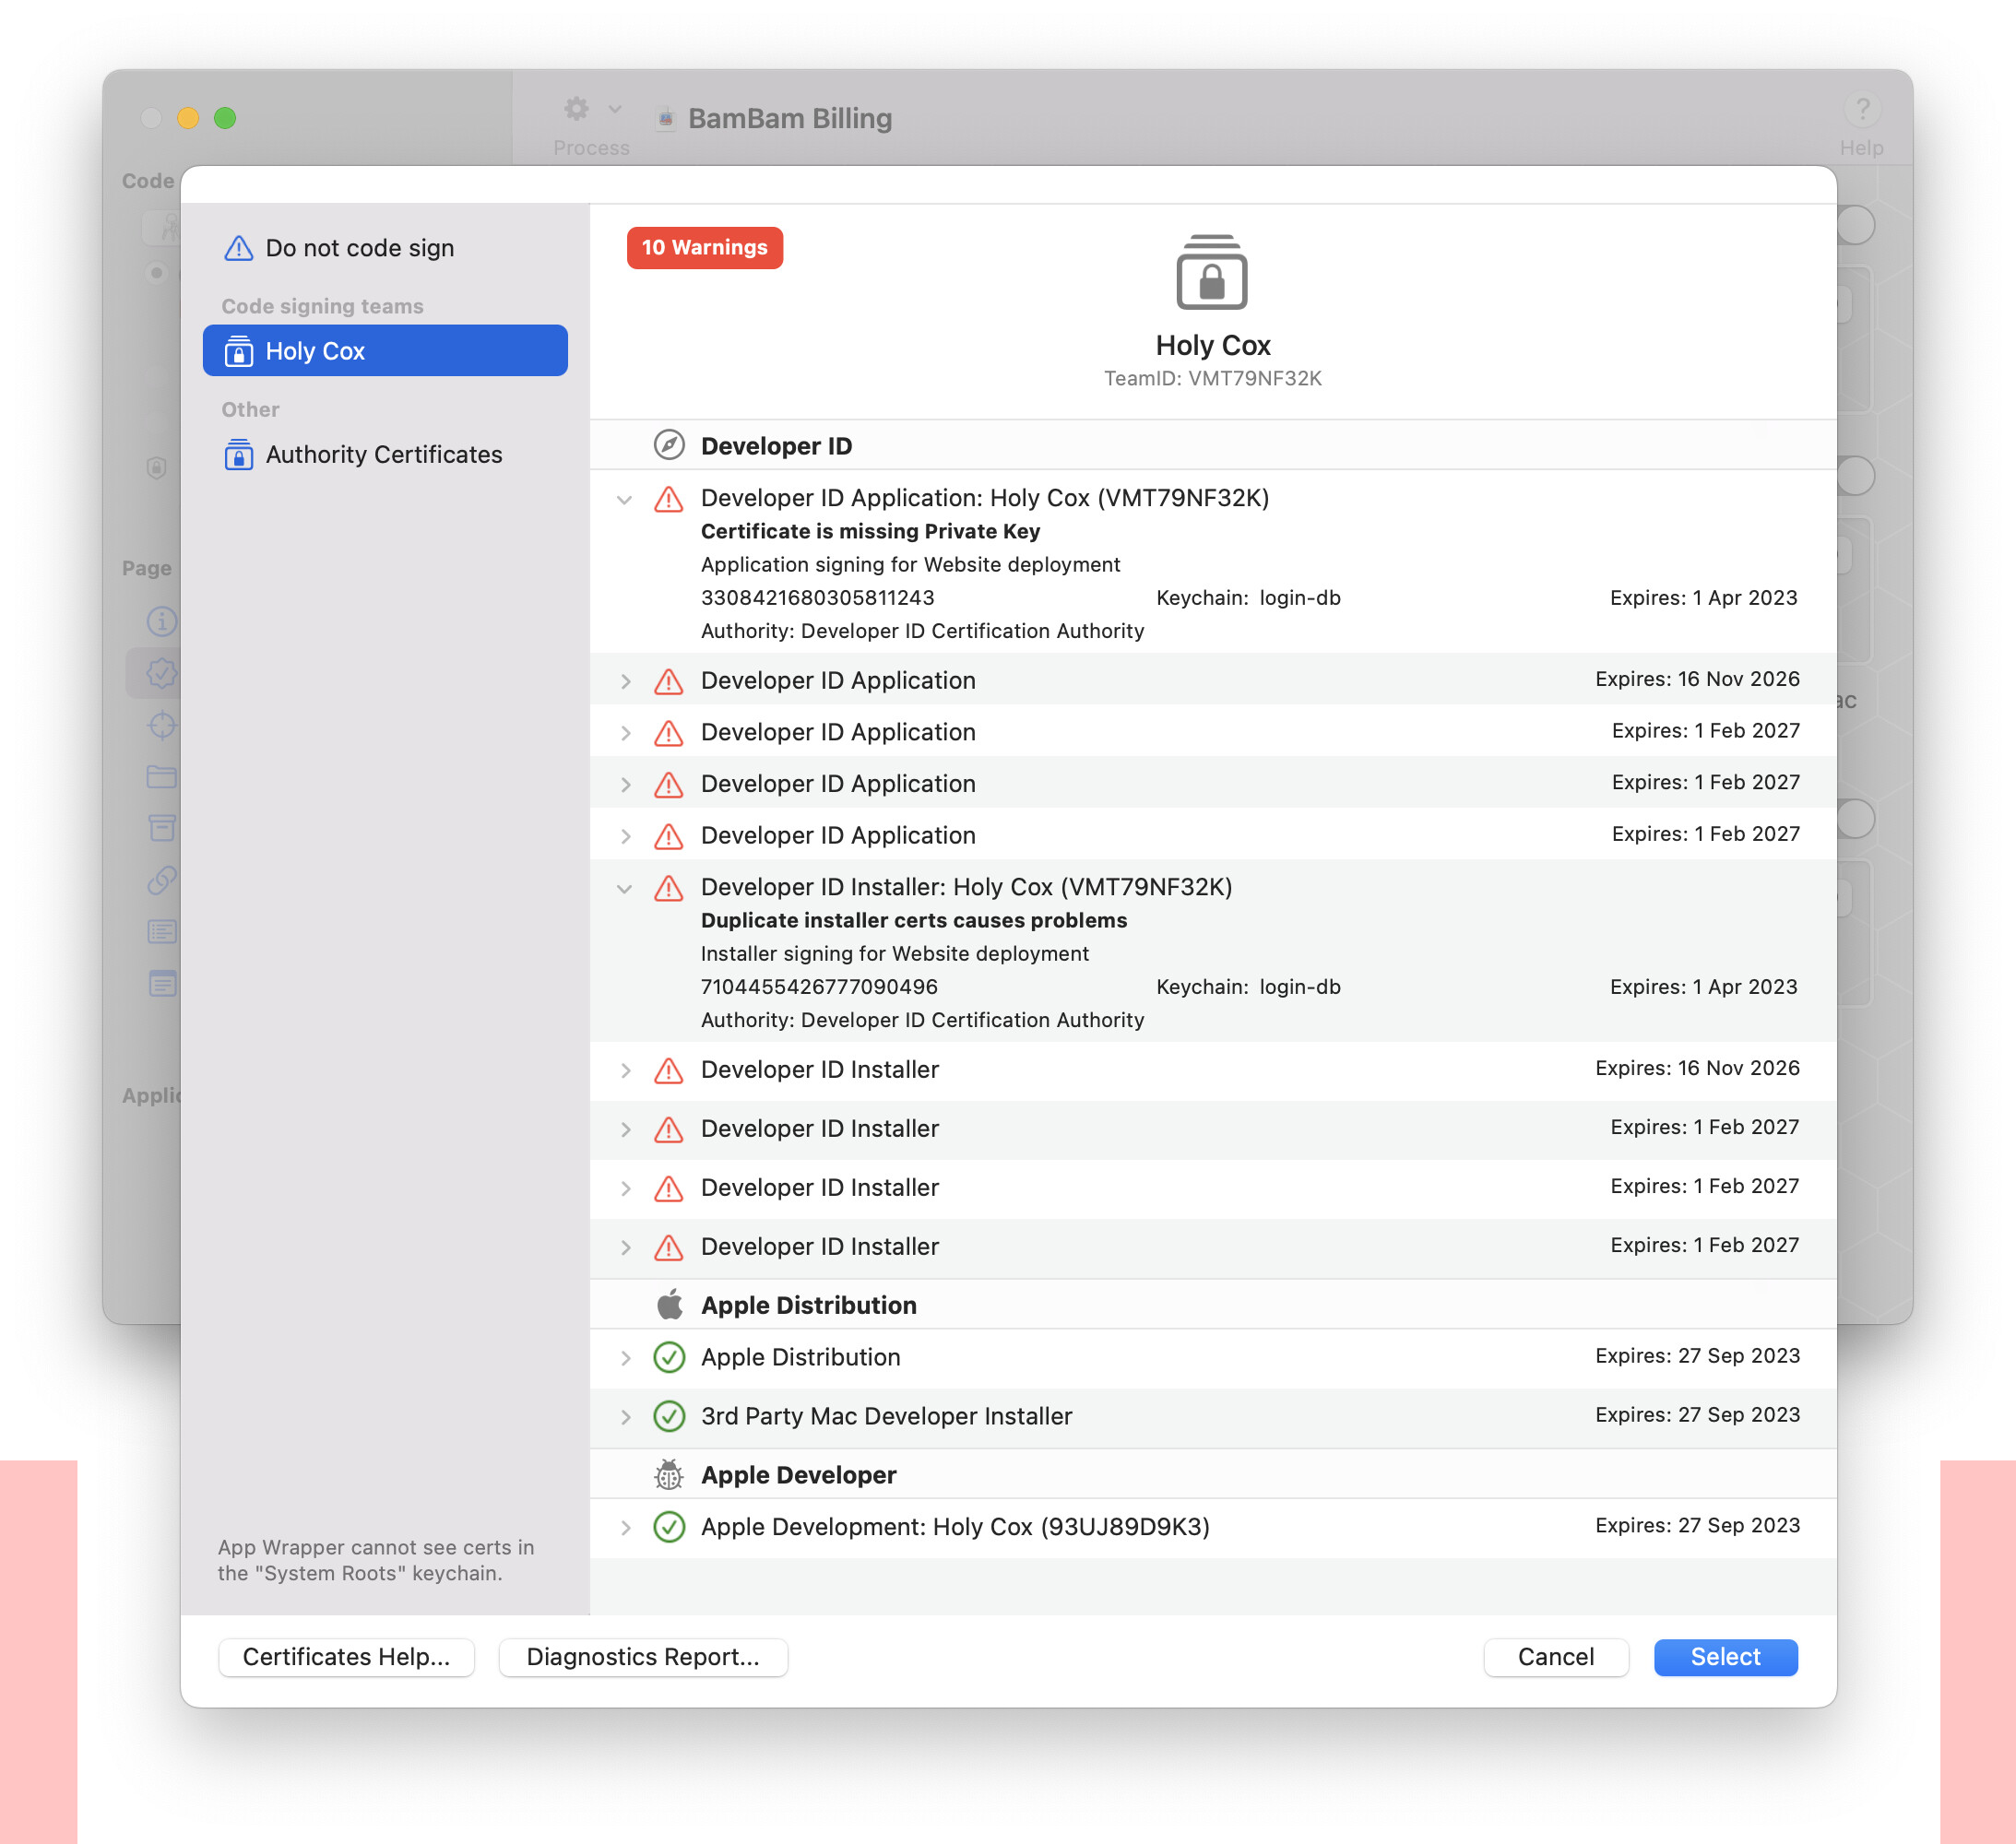Confirm with the Select button
This screenshot has width=2016, height=1844.
(1725, 1657)
